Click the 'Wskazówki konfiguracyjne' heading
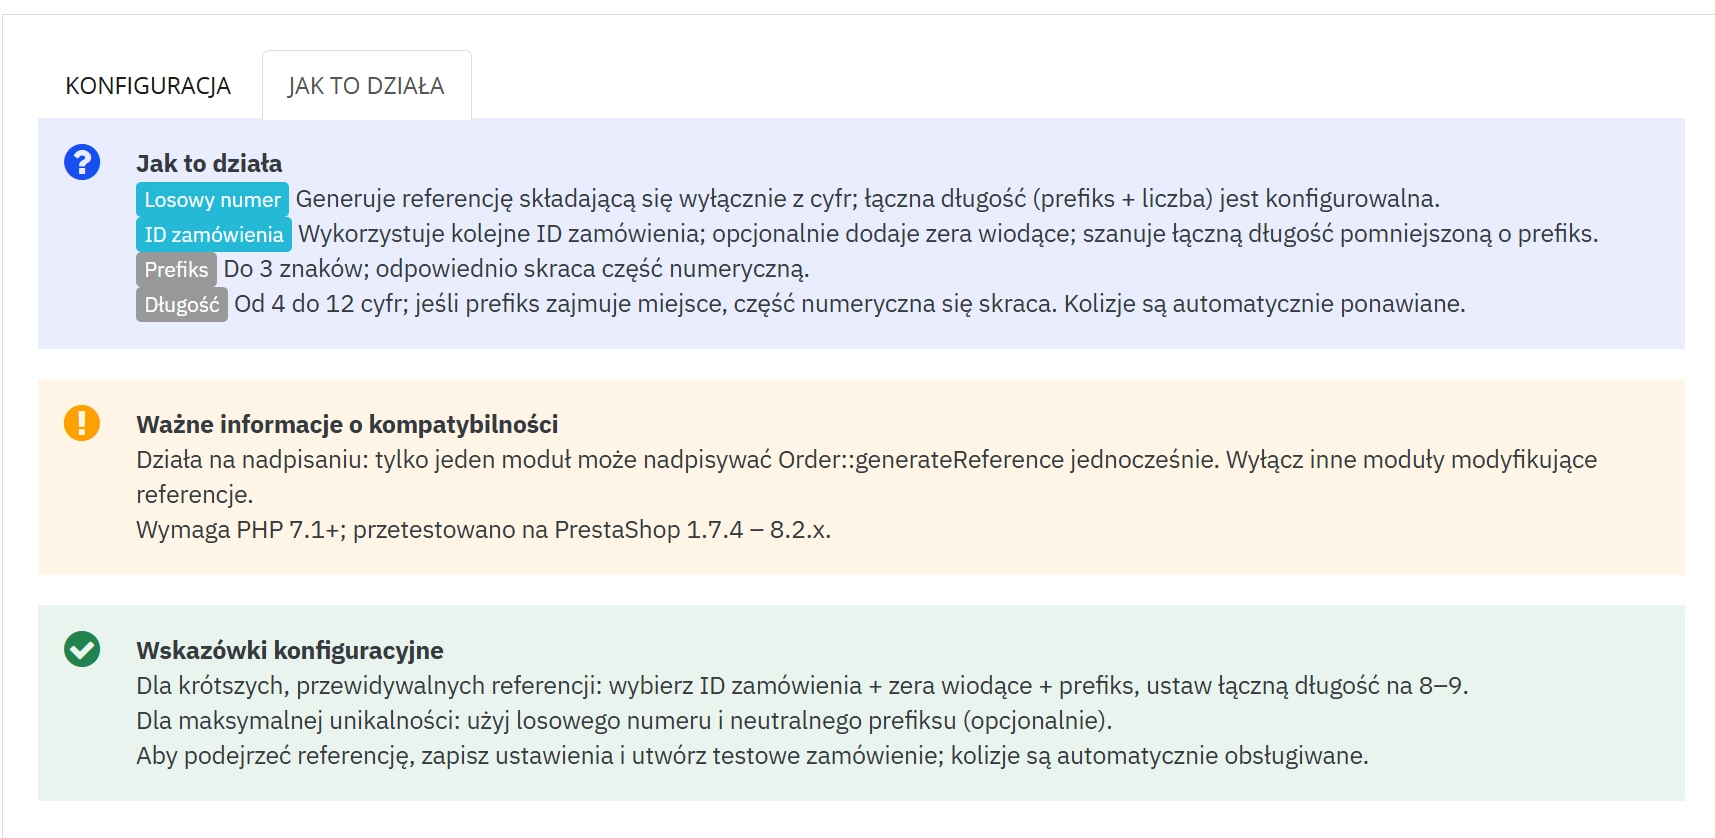 pos(297,648)
